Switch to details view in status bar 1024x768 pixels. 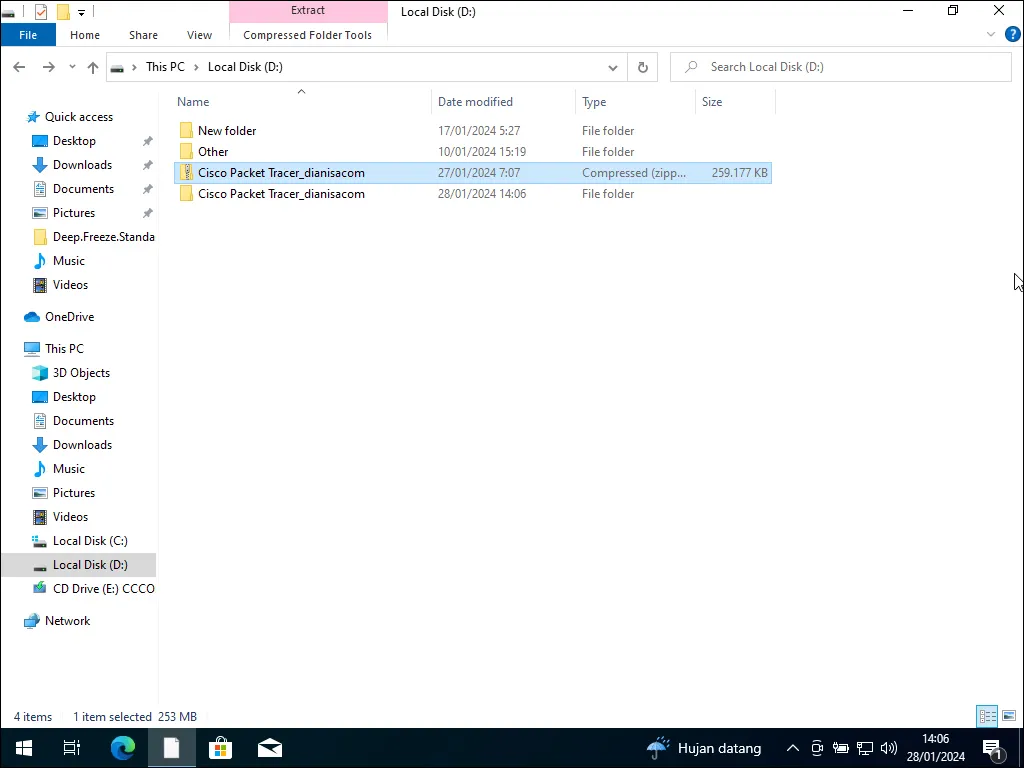pyautogui.click(x=987, y=716)
